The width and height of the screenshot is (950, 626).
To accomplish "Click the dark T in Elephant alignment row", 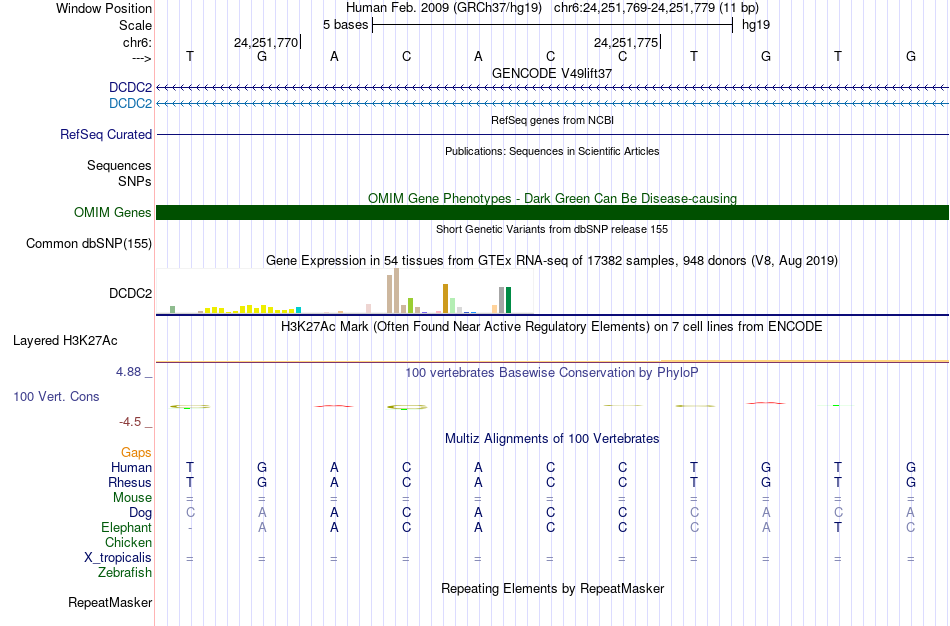I will coord(838,527).
